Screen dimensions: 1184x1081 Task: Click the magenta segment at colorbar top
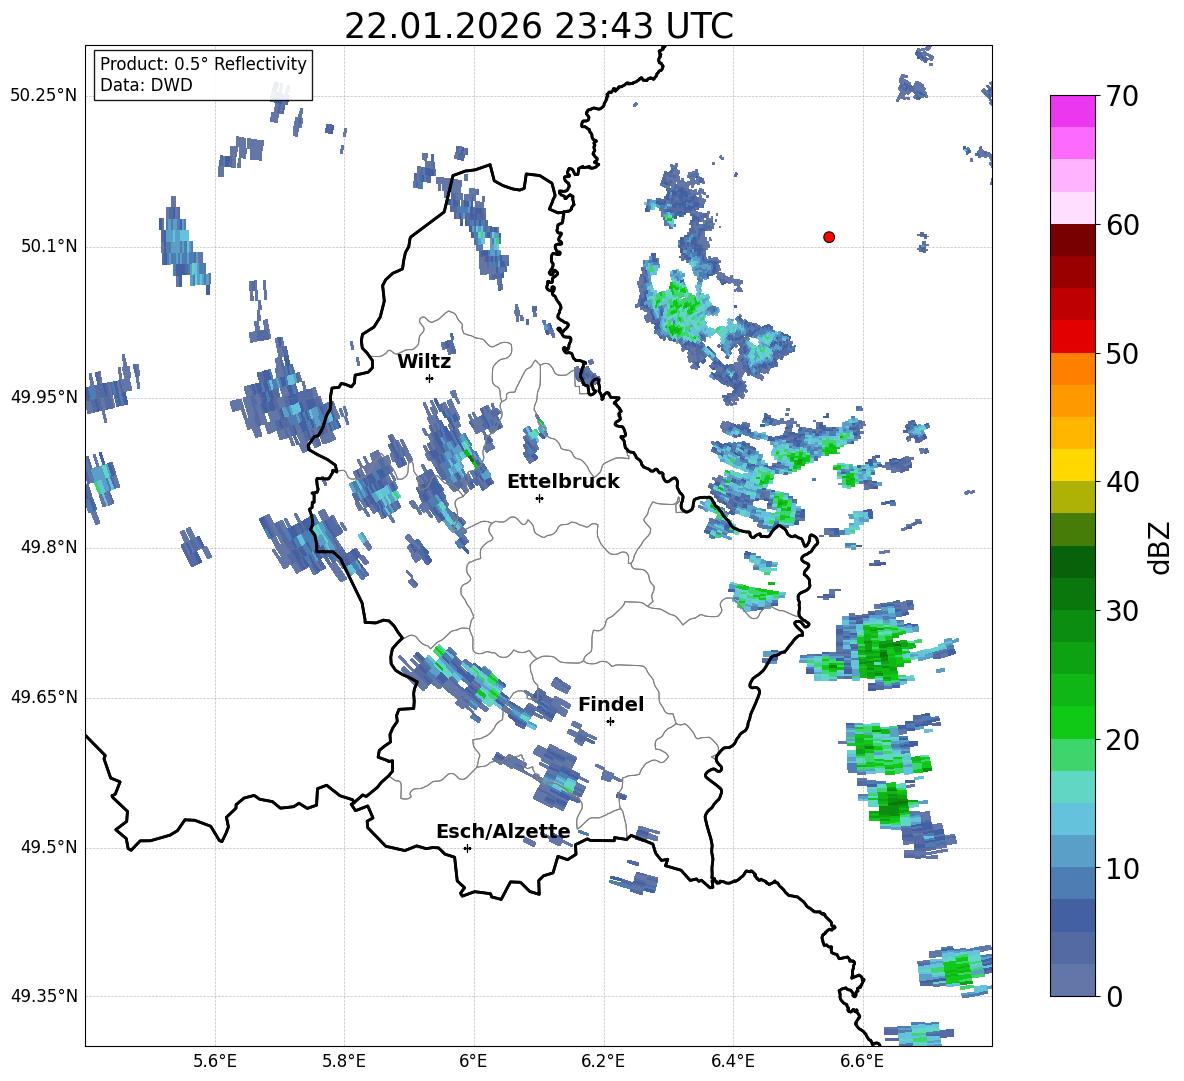(x=1072, y=111)
